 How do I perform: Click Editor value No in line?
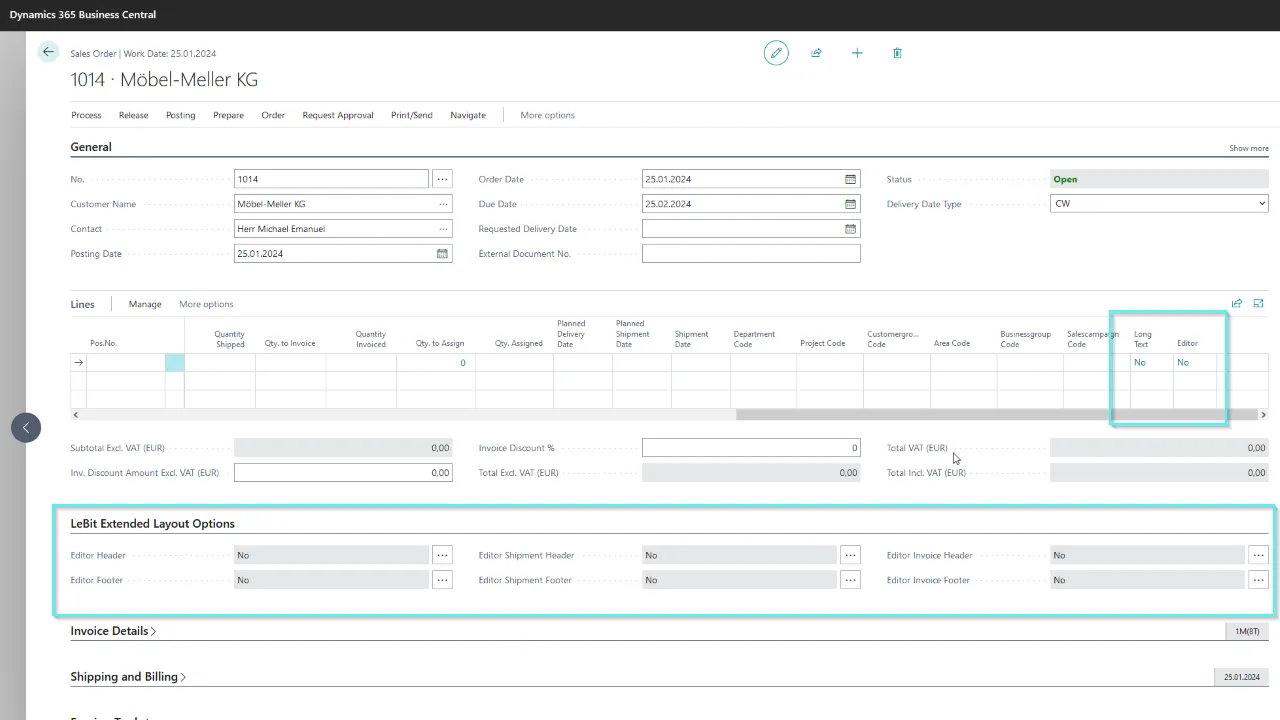click(1183, 363)
